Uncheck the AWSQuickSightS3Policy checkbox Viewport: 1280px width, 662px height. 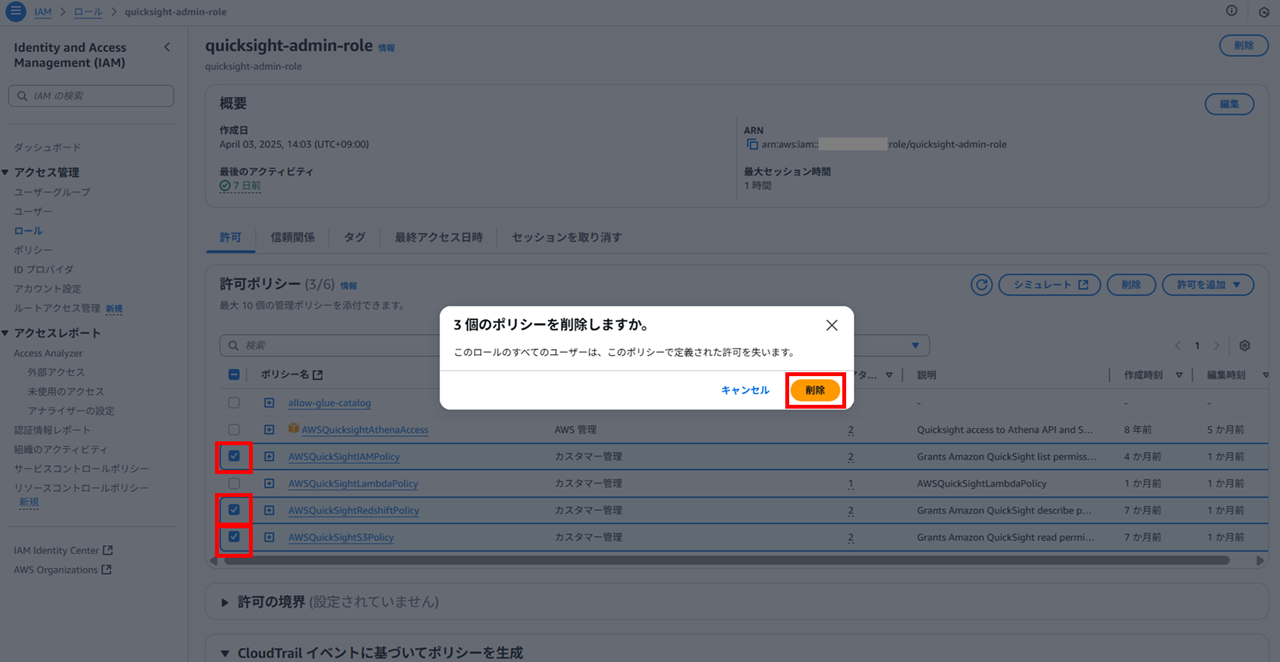(234, 537)
